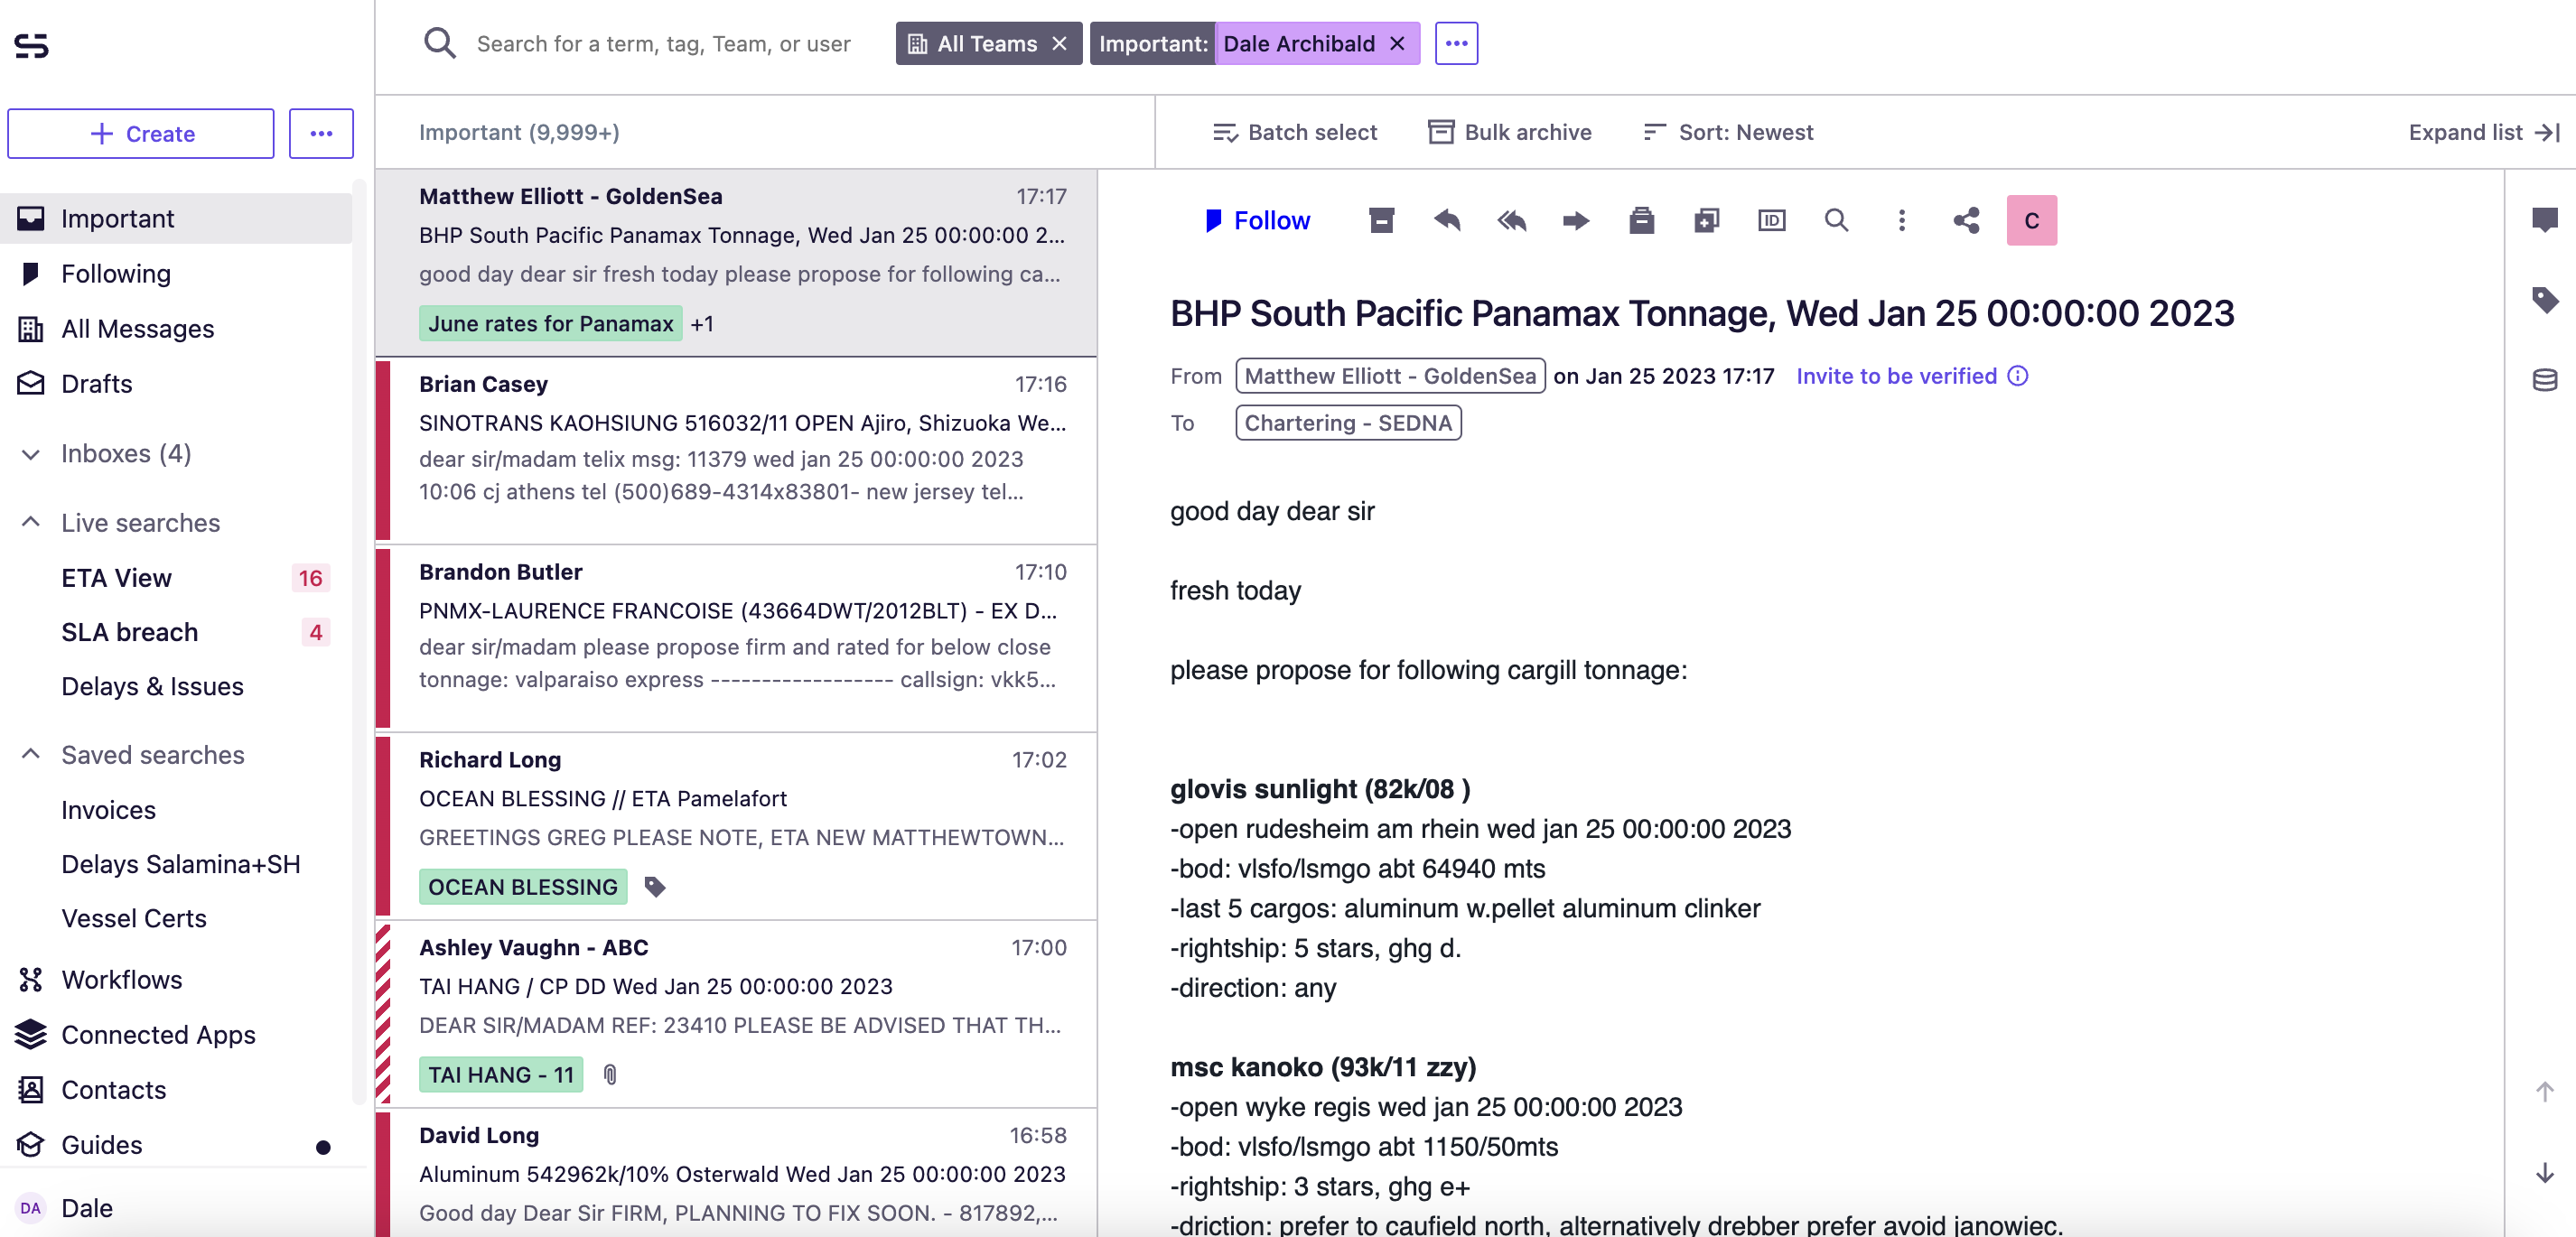Open Delays Salamina+SH saved search
The image size is (2576, 1237).
176,863
